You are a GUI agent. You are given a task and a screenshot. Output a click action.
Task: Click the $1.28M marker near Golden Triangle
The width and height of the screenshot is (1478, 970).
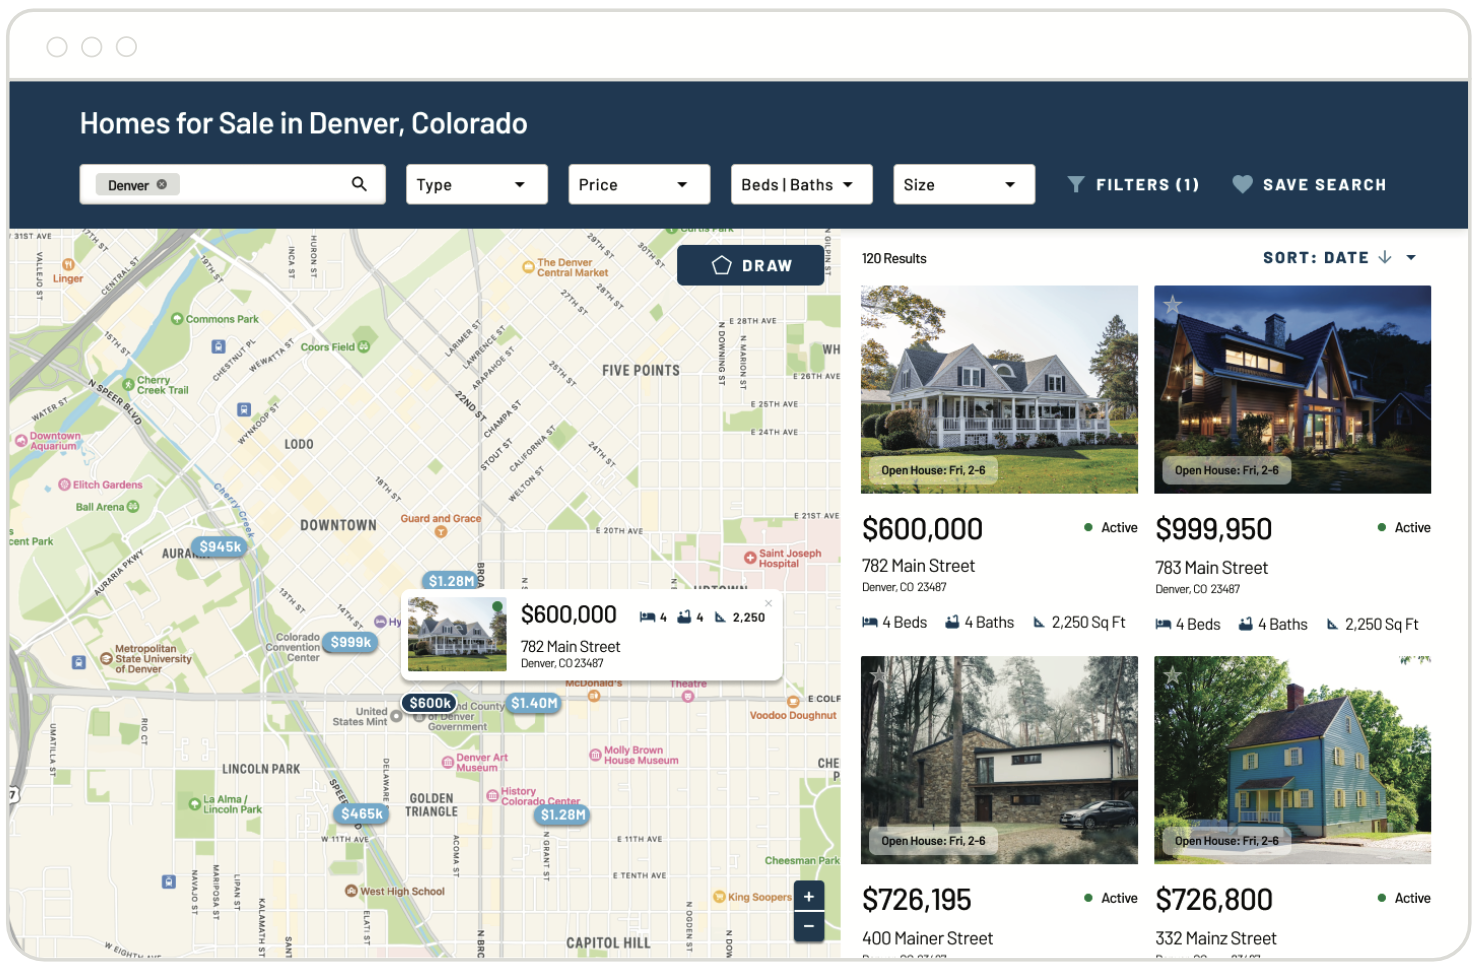click(563, 815)
